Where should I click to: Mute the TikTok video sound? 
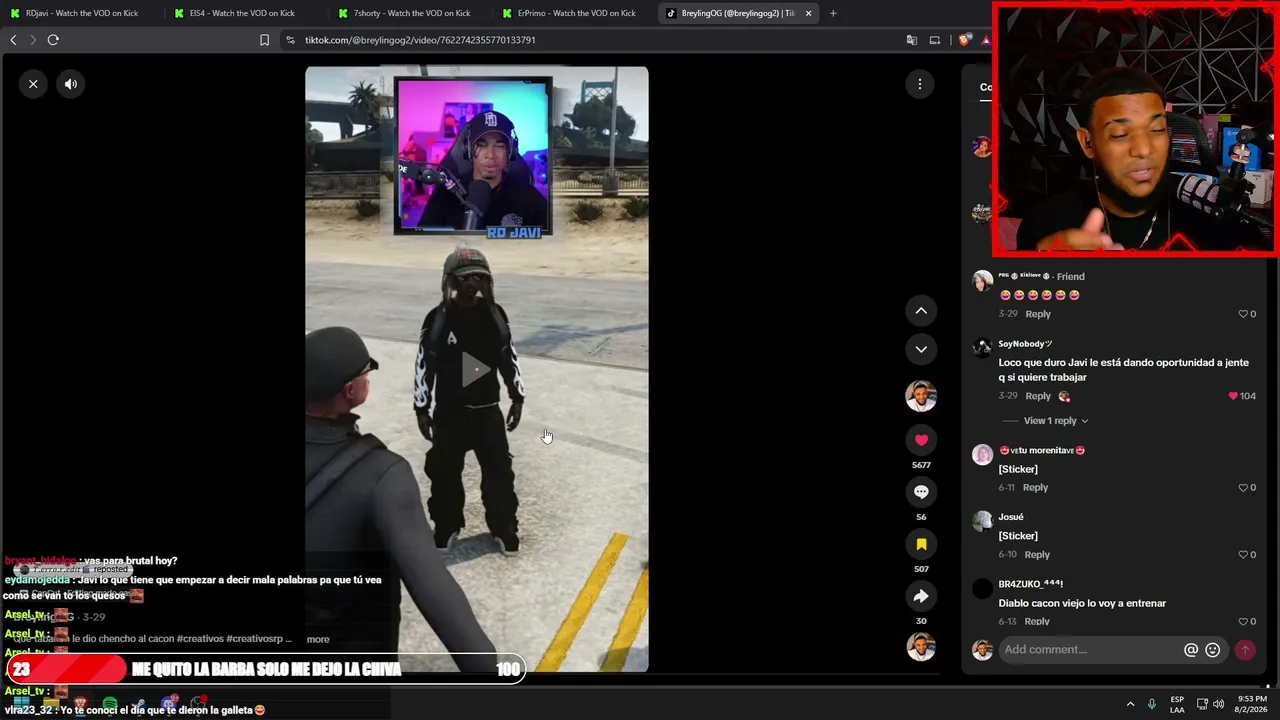pyautogui.click(x=71, y=84)
